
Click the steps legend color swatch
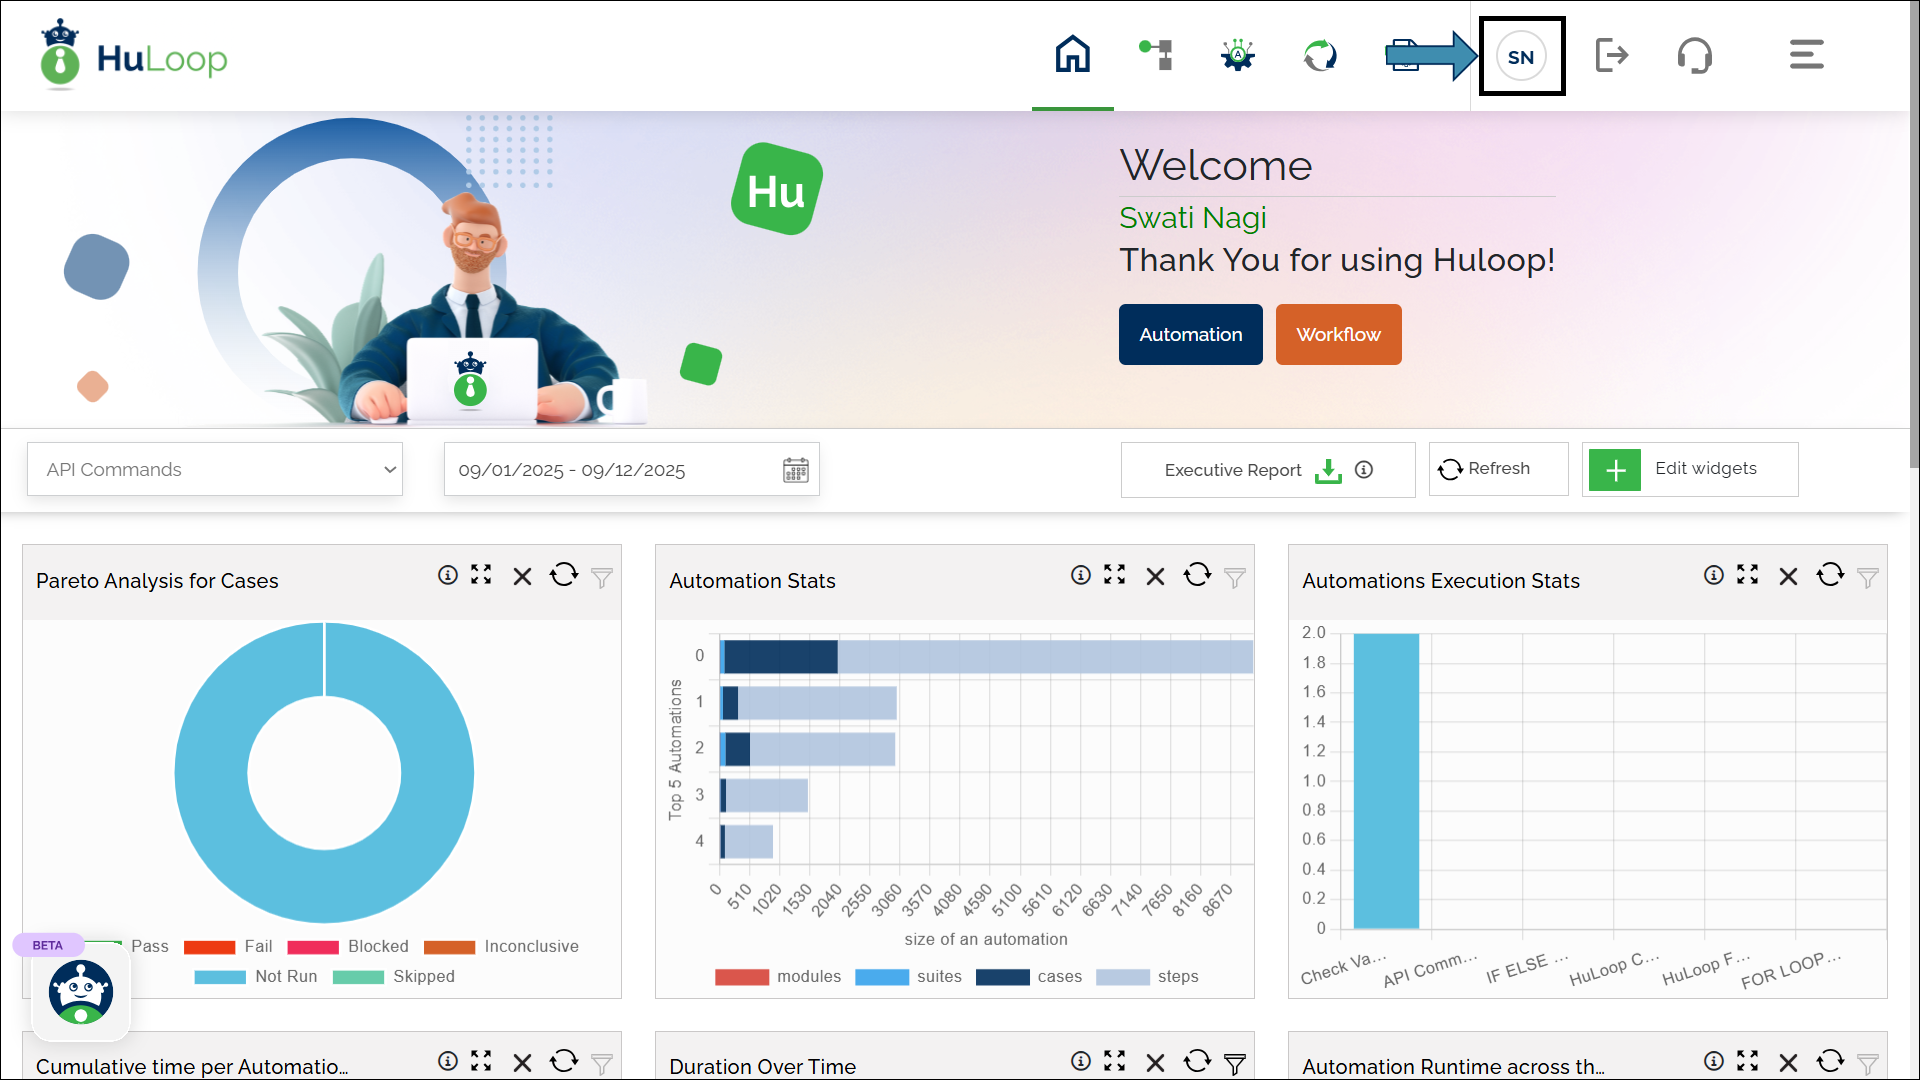click(x=1122, y=977)
